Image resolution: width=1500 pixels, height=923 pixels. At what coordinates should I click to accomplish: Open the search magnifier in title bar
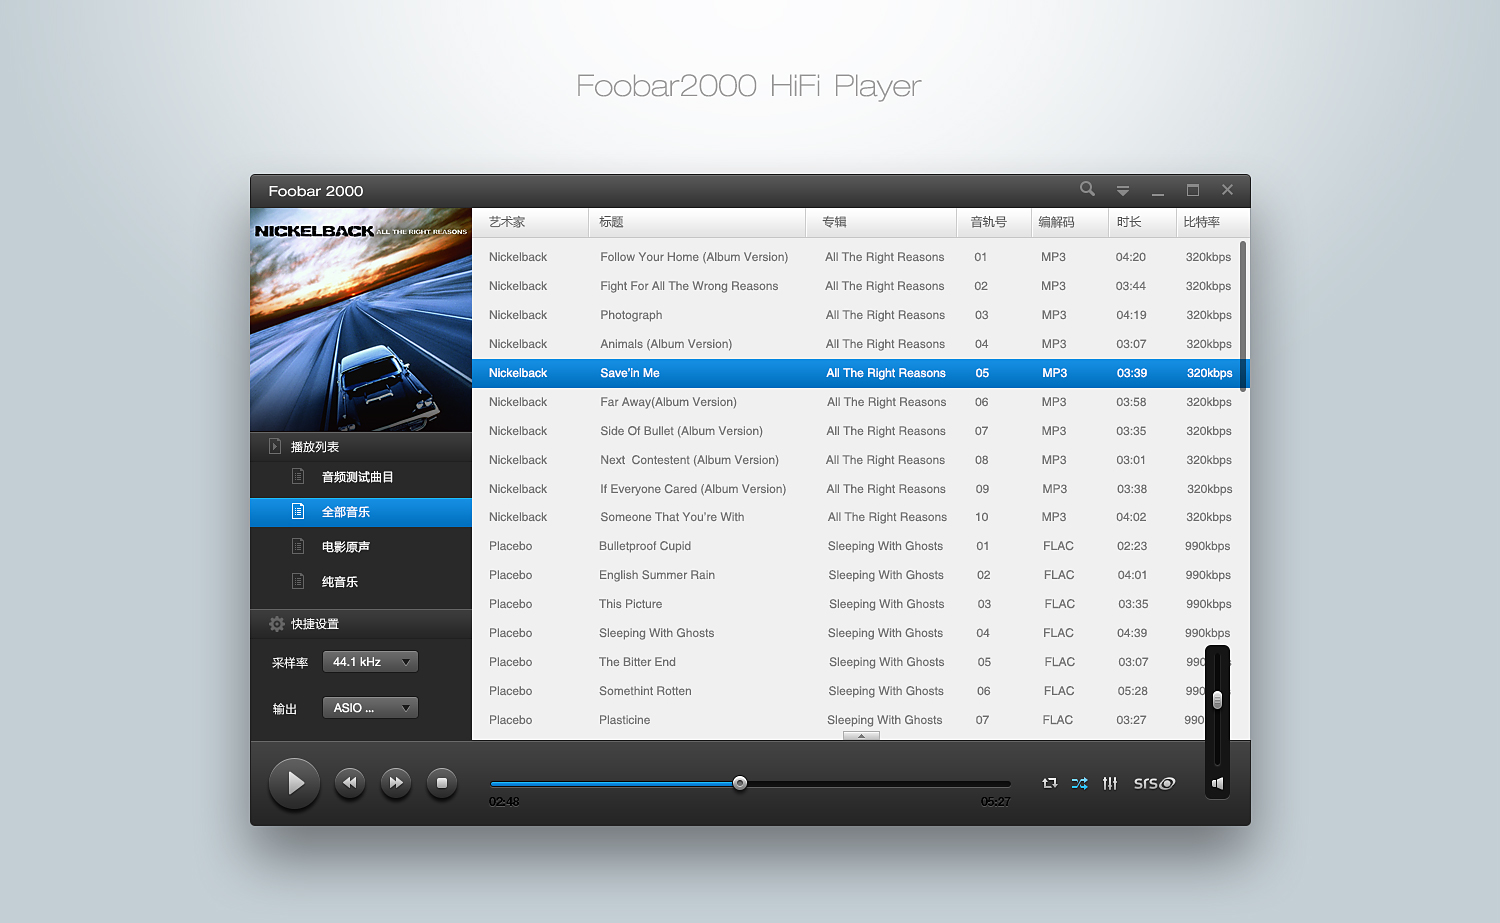click(1087, 189)
